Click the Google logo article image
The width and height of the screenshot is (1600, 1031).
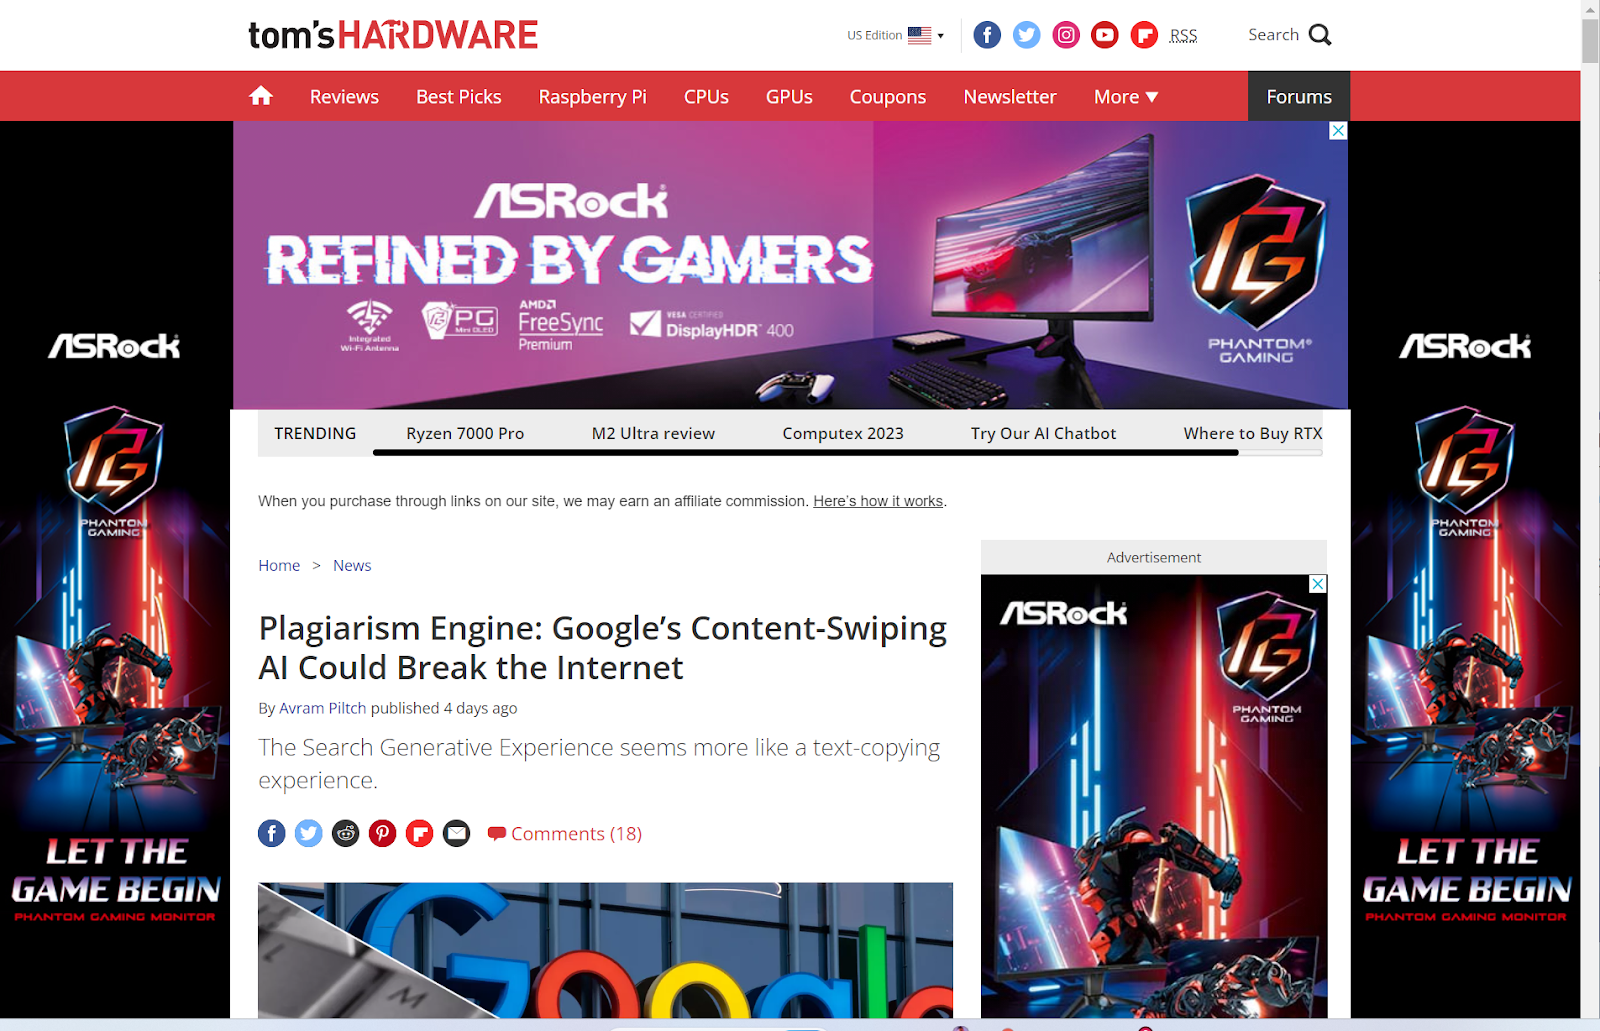coord(605,950)
